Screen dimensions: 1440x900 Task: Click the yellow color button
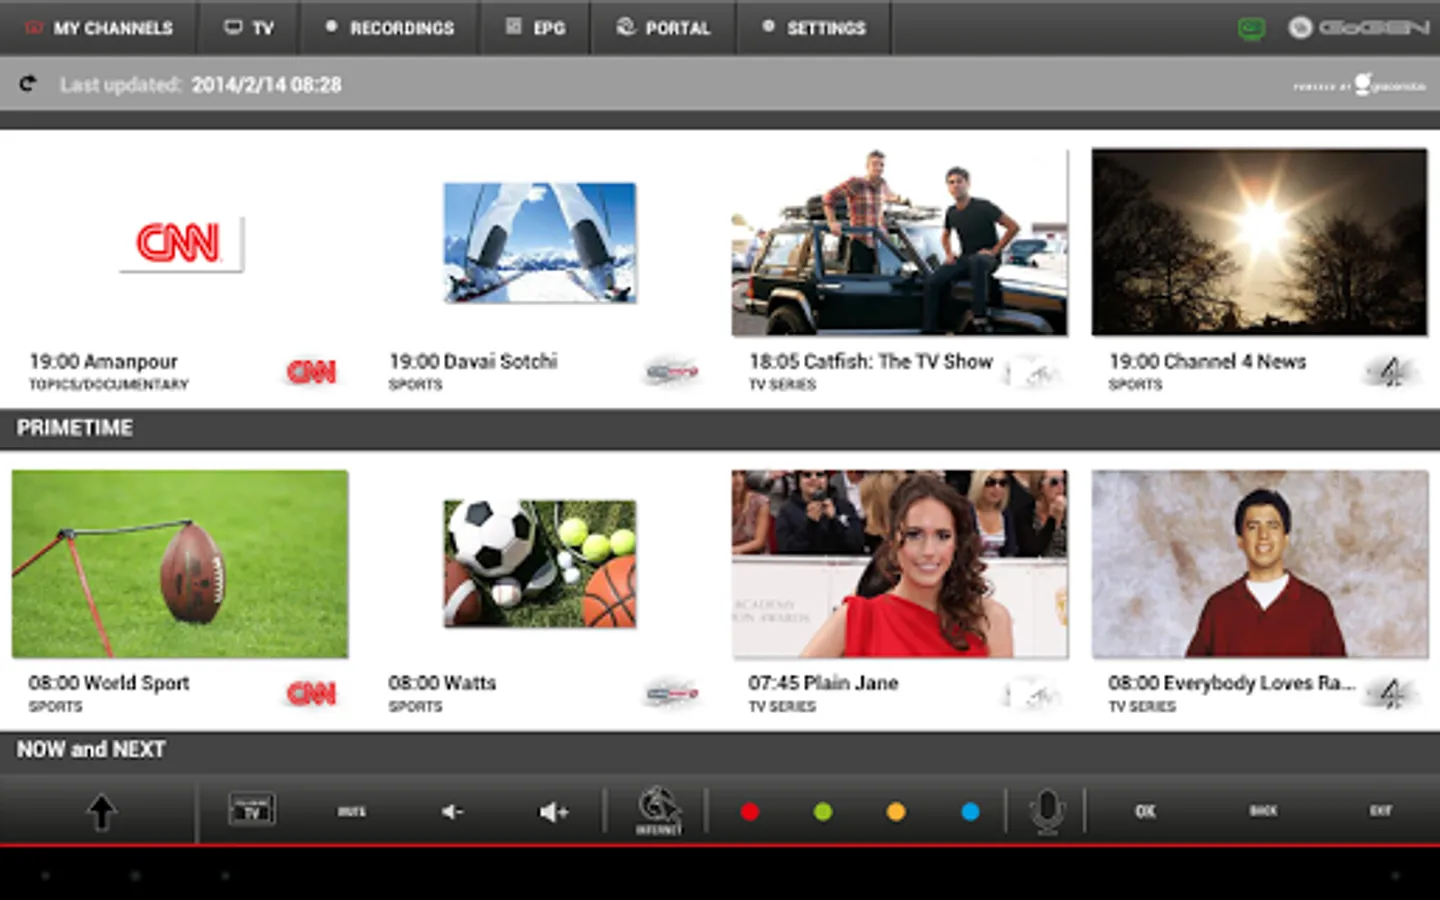coord(896,812)
